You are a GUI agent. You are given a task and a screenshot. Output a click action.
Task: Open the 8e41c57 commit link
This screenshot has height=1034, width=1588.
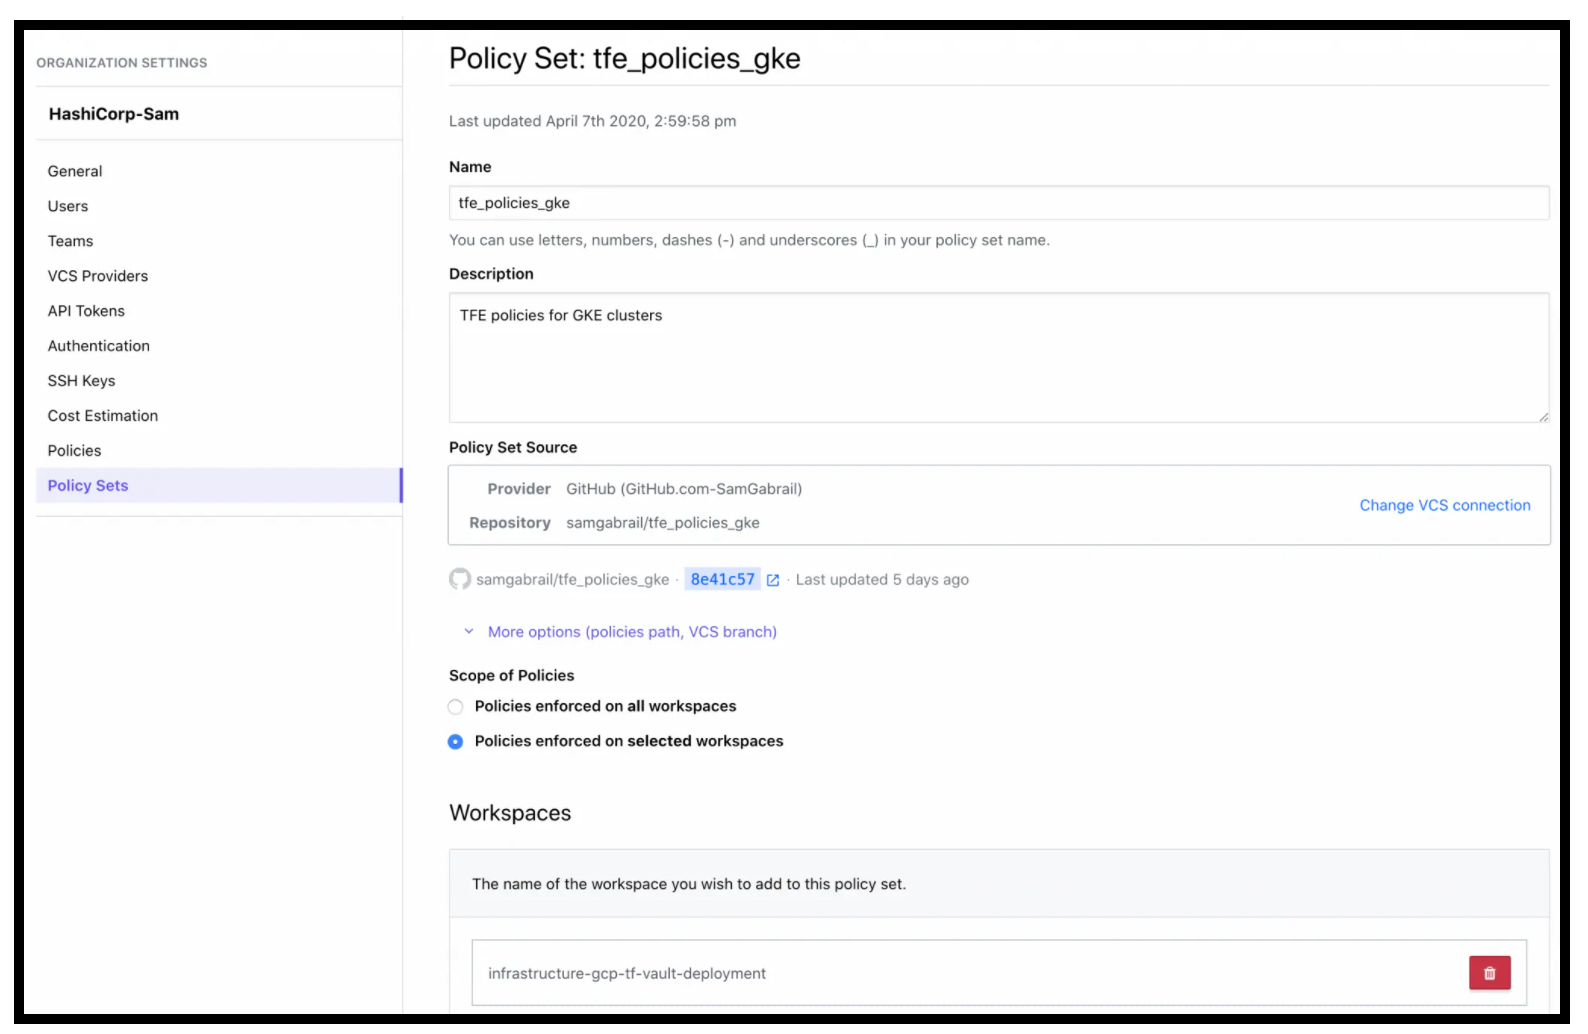click(723, 579)
